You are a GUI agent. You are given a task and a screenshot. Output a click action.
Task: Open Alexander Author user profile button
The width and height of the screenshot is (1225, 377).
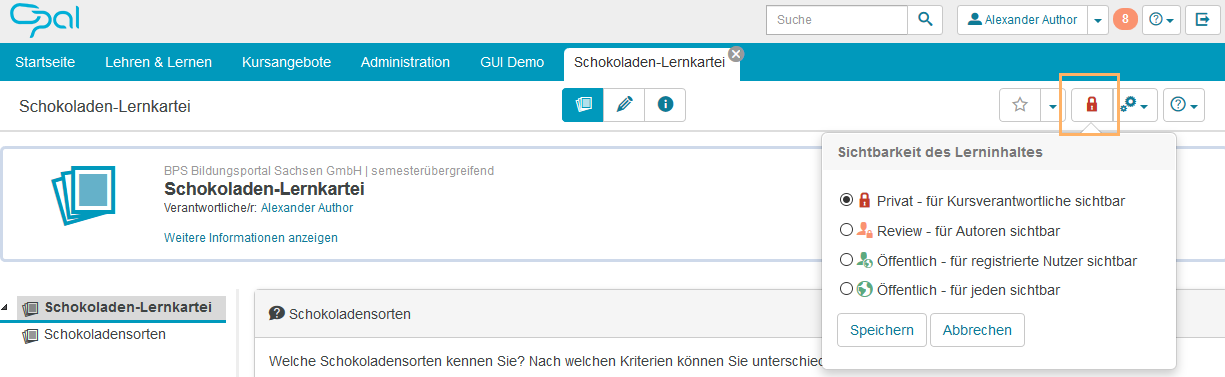pyautogui.click(x=1021, y=19)
